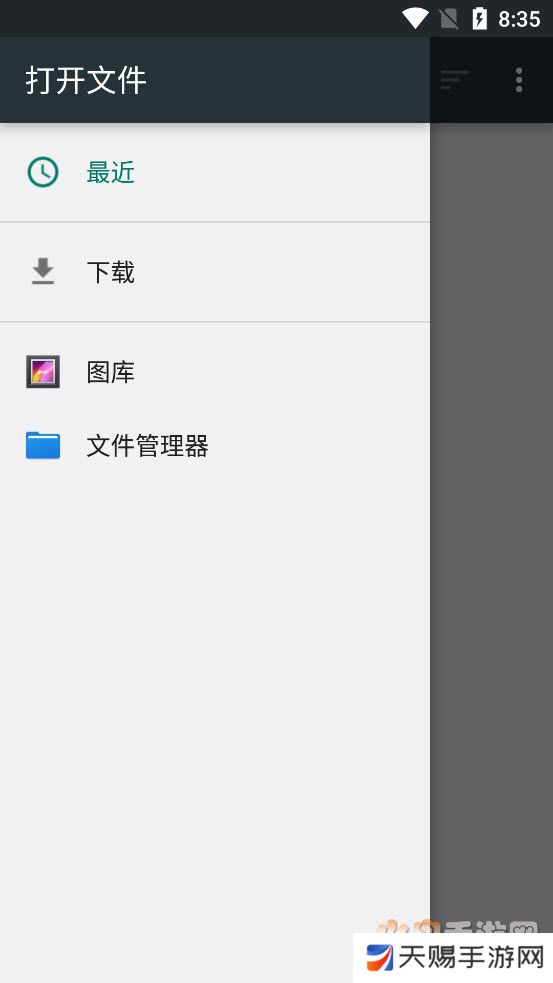Tap the clock icon beside 最近
Screen dimensions: 553x983
coord(43,172)
